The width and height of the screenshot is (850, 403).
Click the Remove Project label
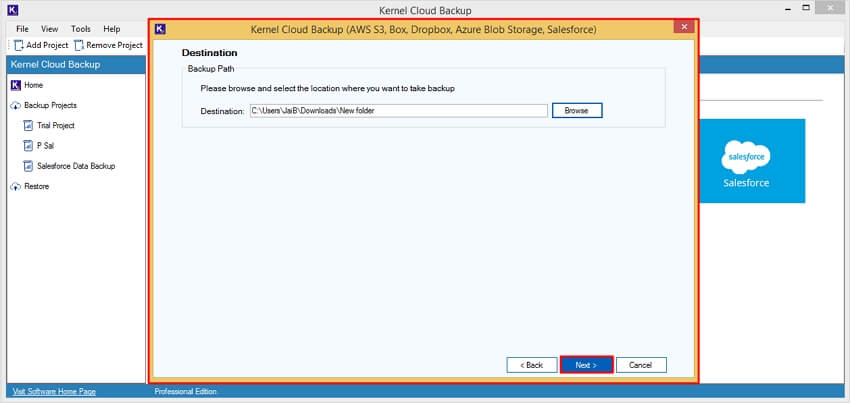(114, 45)
